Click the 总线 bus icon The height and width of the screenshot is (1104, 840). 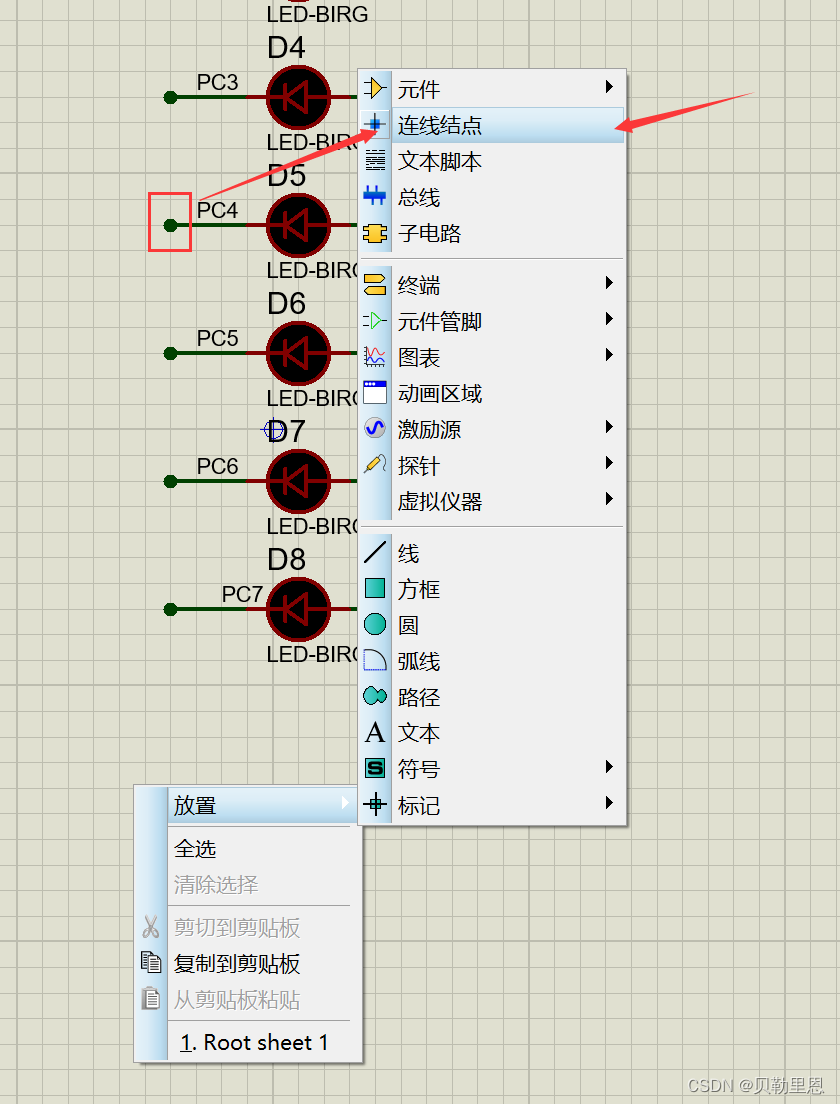tap(375, 196)
